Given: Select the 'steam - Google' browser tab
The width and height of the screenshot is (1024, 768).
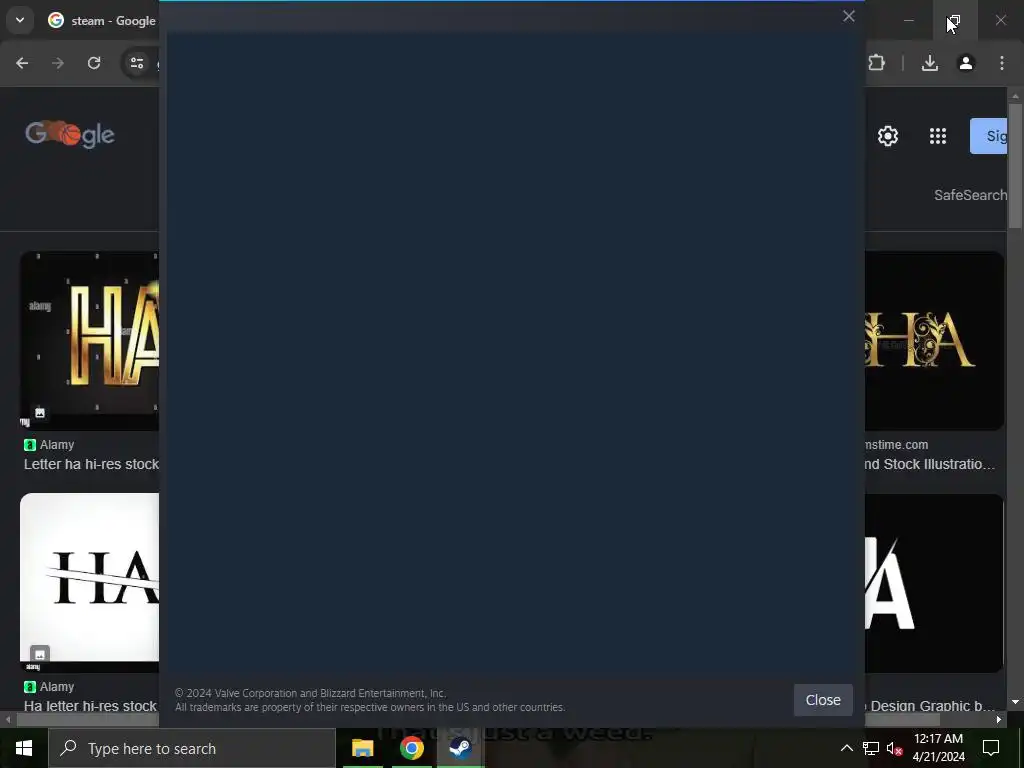Looking at the screenshot, I should tap(101, 21).
